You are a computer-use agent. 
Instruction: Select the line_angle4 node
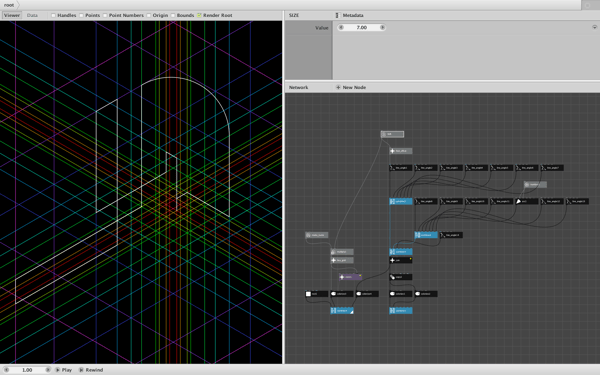pos(476,168)
